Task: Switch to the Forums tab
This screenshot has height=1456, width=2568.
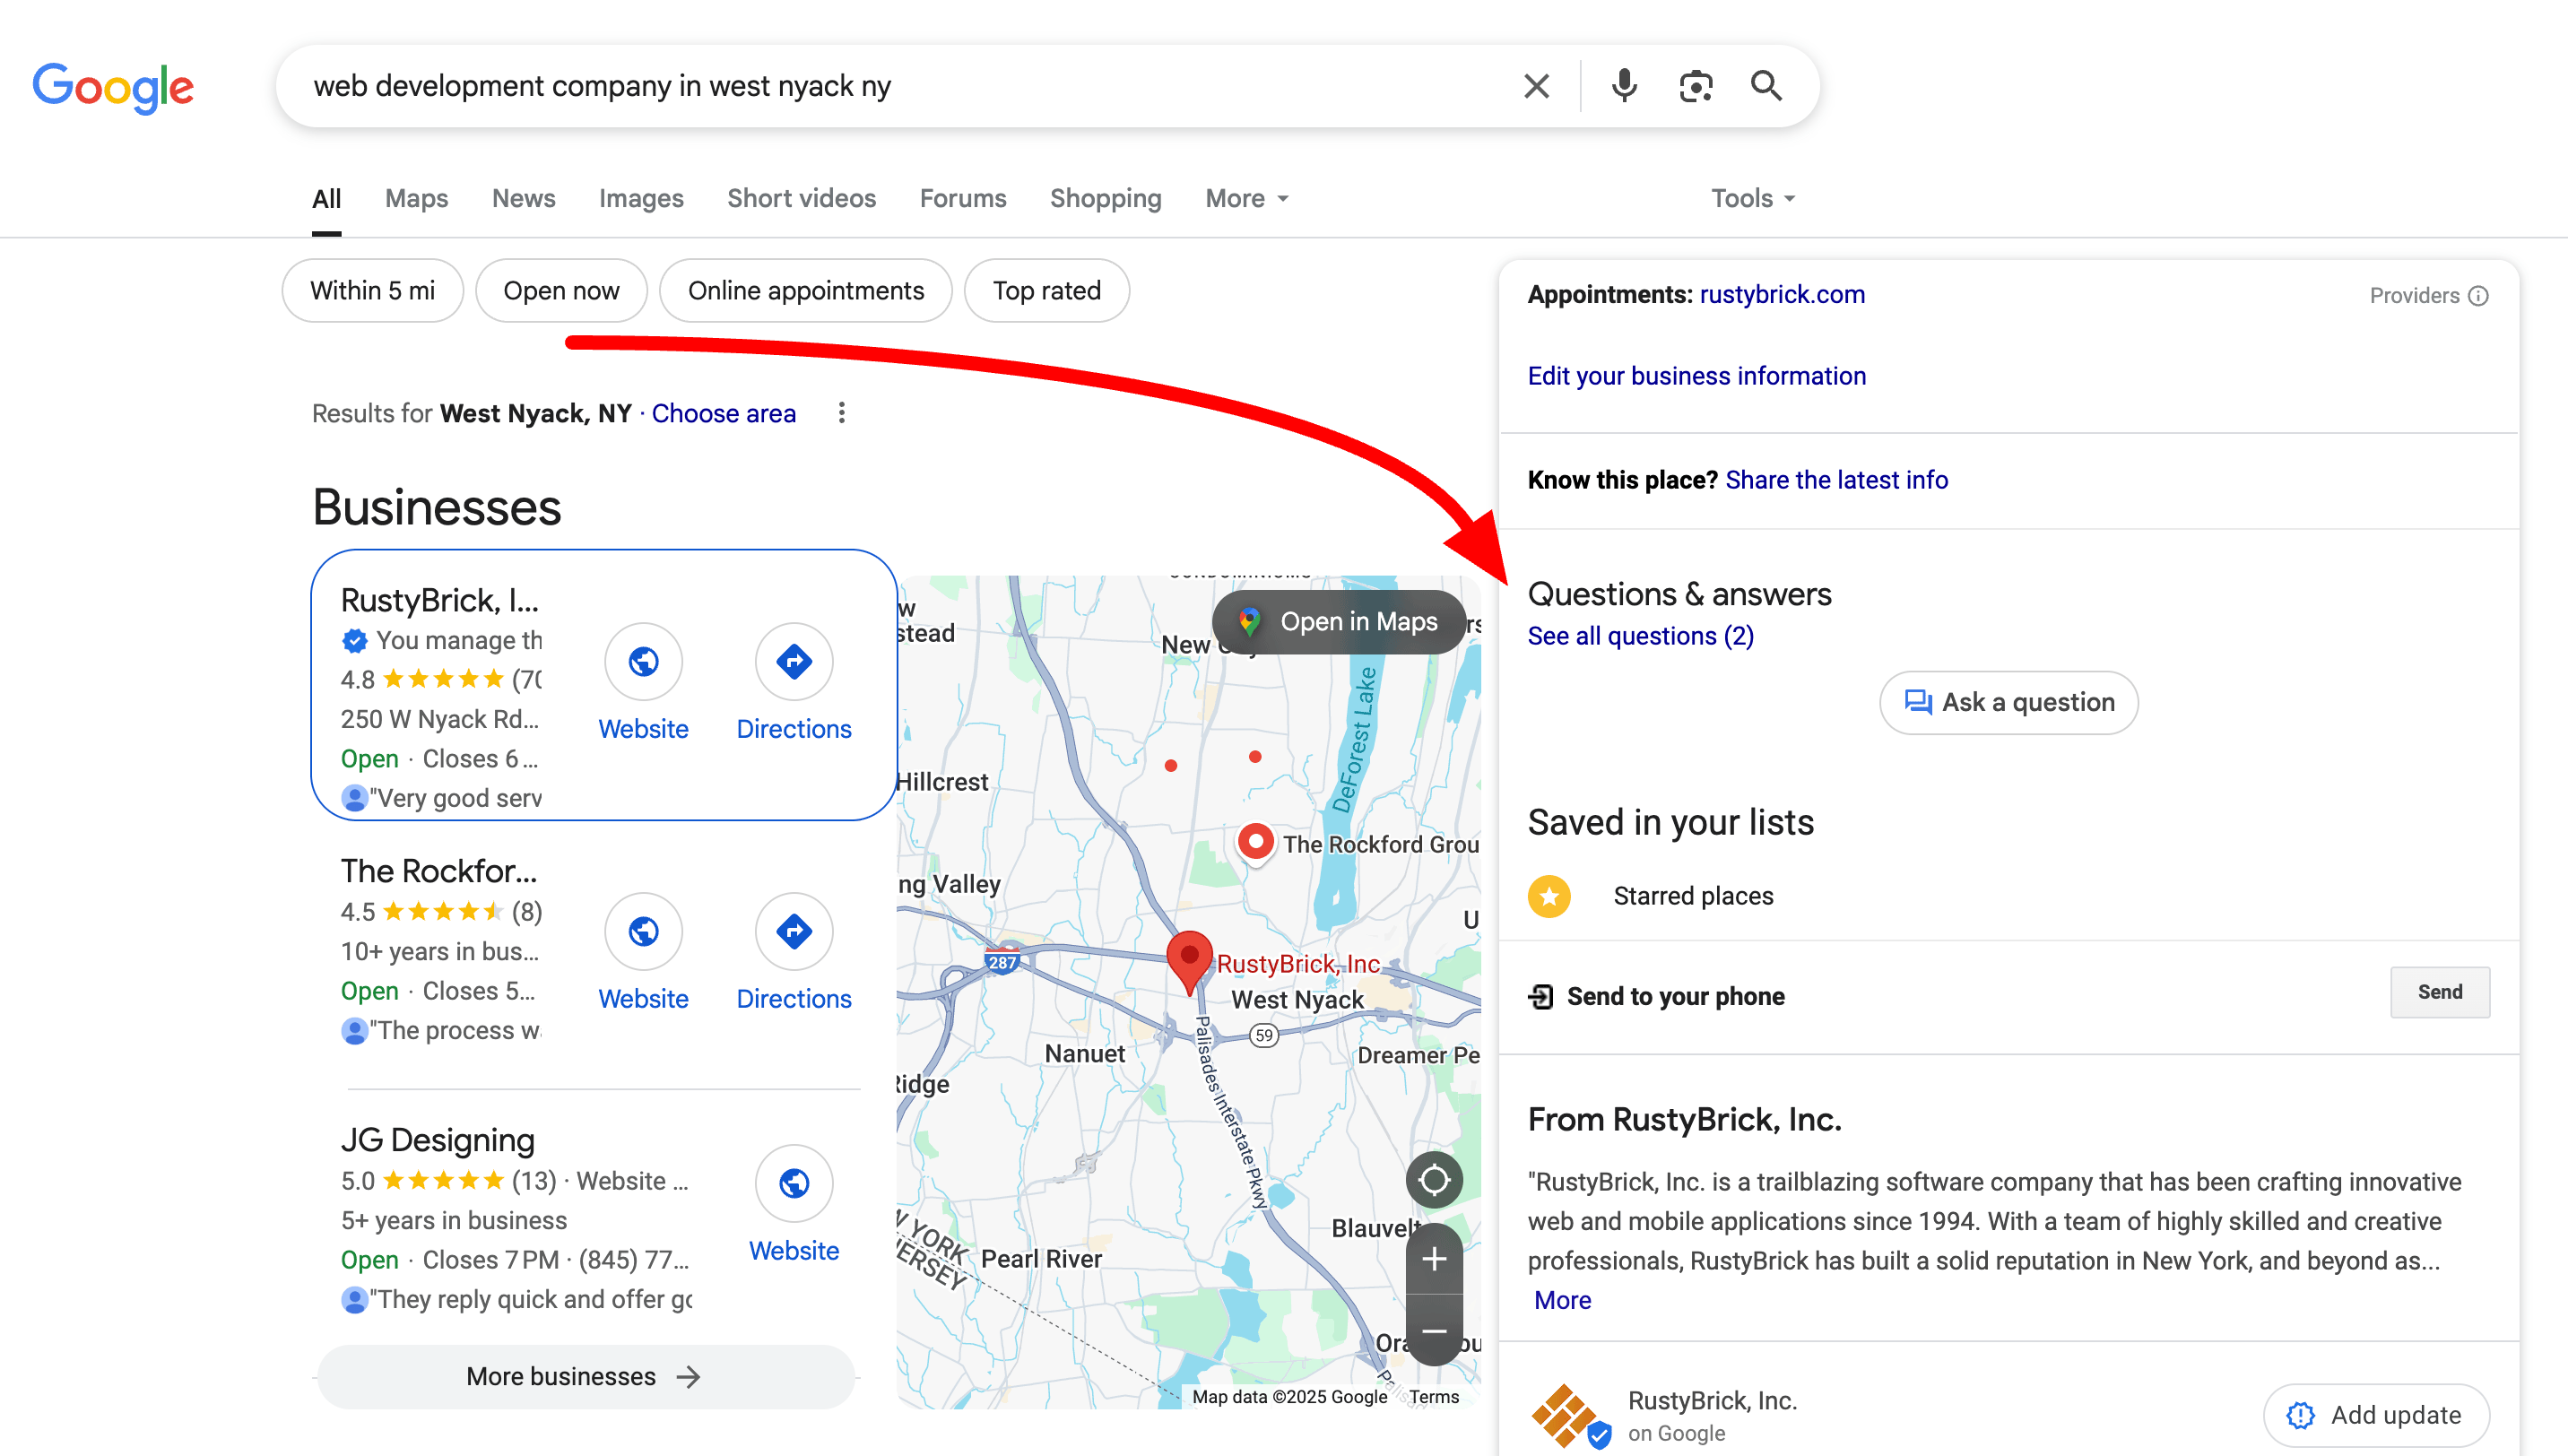Action: [x=962, y=198]
